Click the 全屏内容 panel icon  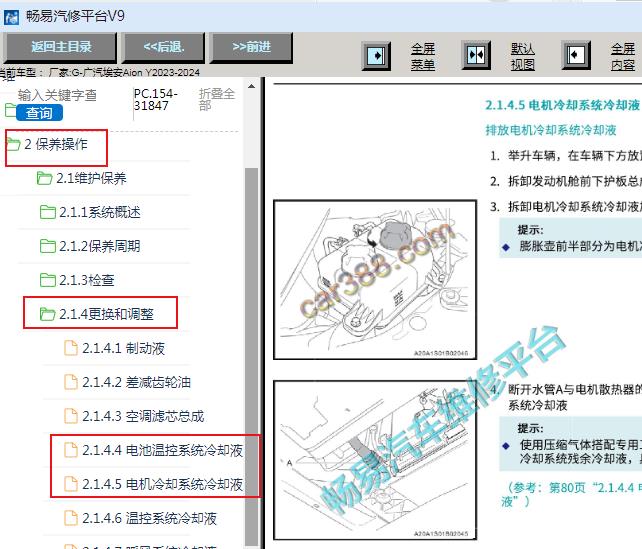click(576, 55)
